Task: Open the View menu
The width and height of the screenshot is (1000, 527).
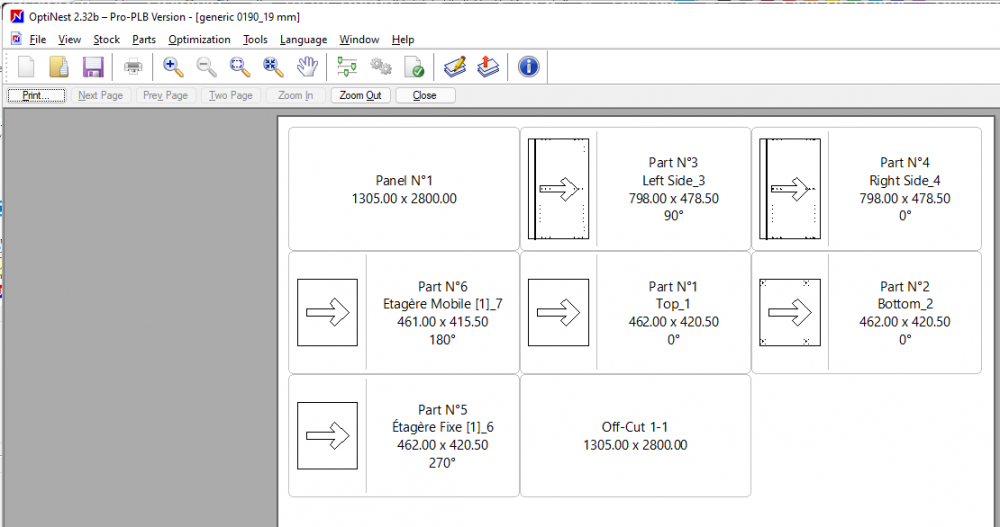Action: 70,40
